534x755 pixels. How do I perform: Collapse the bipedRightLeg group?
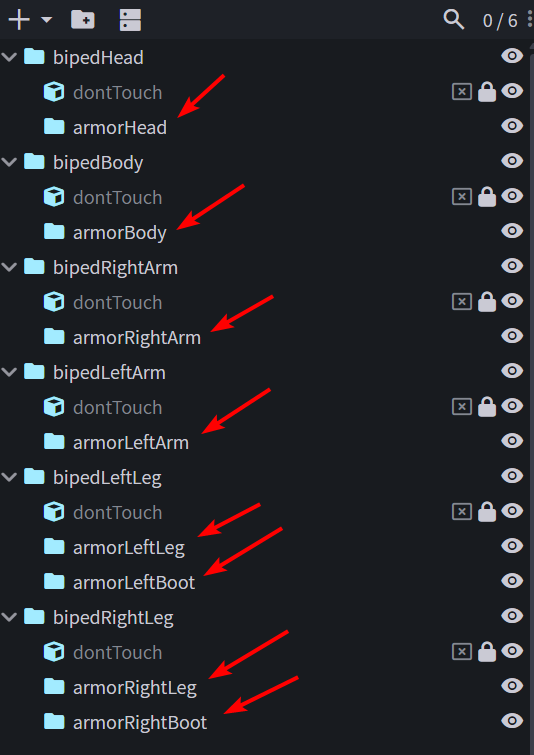tap(9, 617)
